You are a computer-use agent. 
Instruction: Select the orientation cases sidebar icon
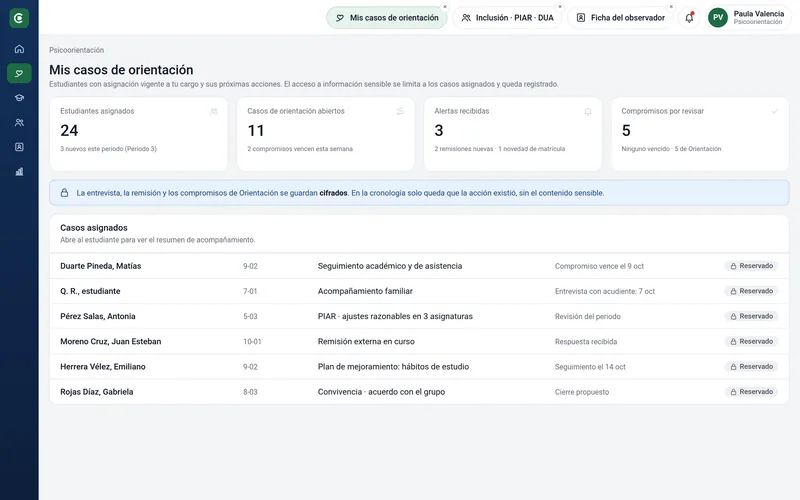(x=19, y=73)
